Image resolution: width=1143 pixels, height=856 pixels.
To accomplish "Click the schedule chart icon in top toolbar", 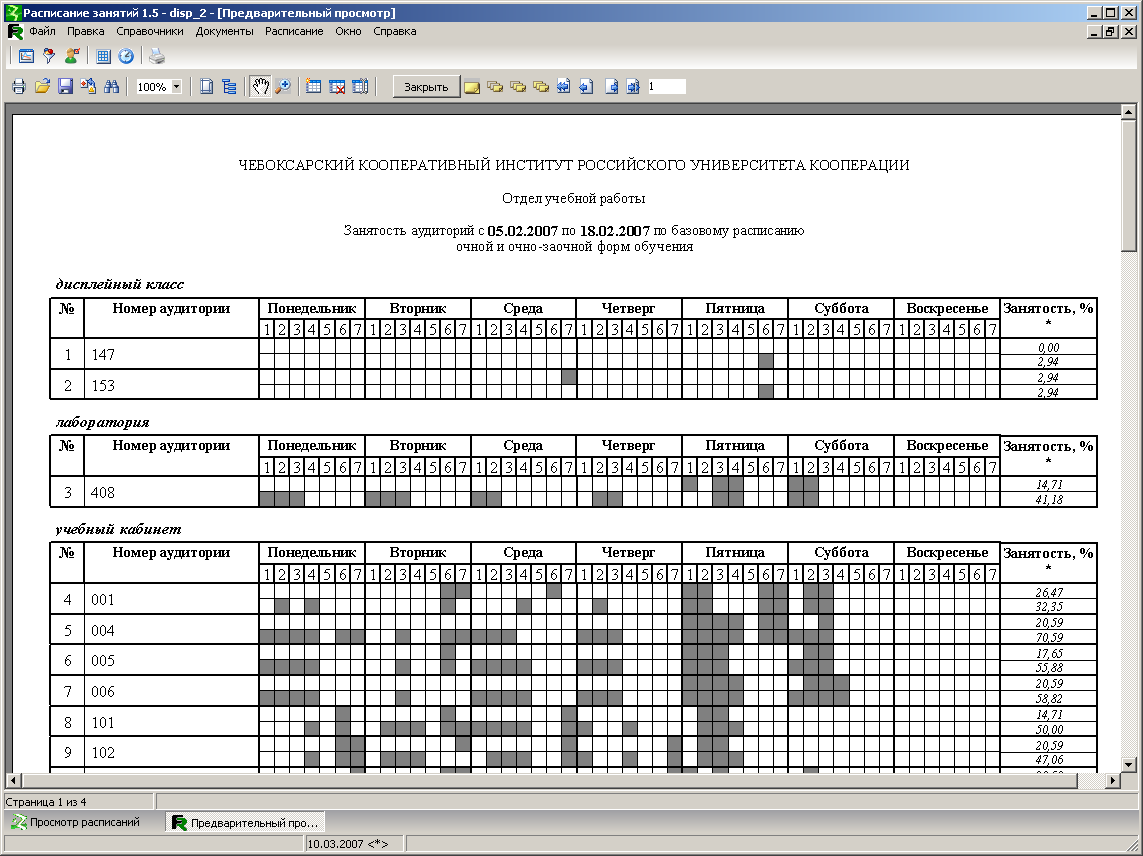I will pos(26,56).
